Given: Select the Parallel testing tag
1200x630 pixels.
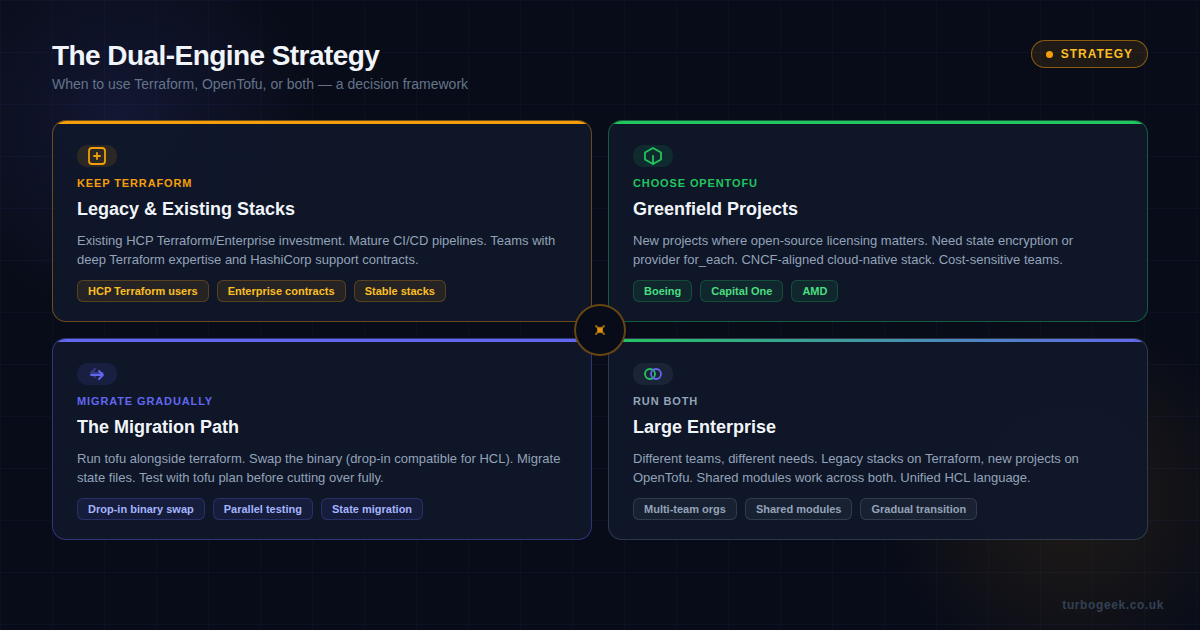Looking at the screenshot, I should (262, 509).
